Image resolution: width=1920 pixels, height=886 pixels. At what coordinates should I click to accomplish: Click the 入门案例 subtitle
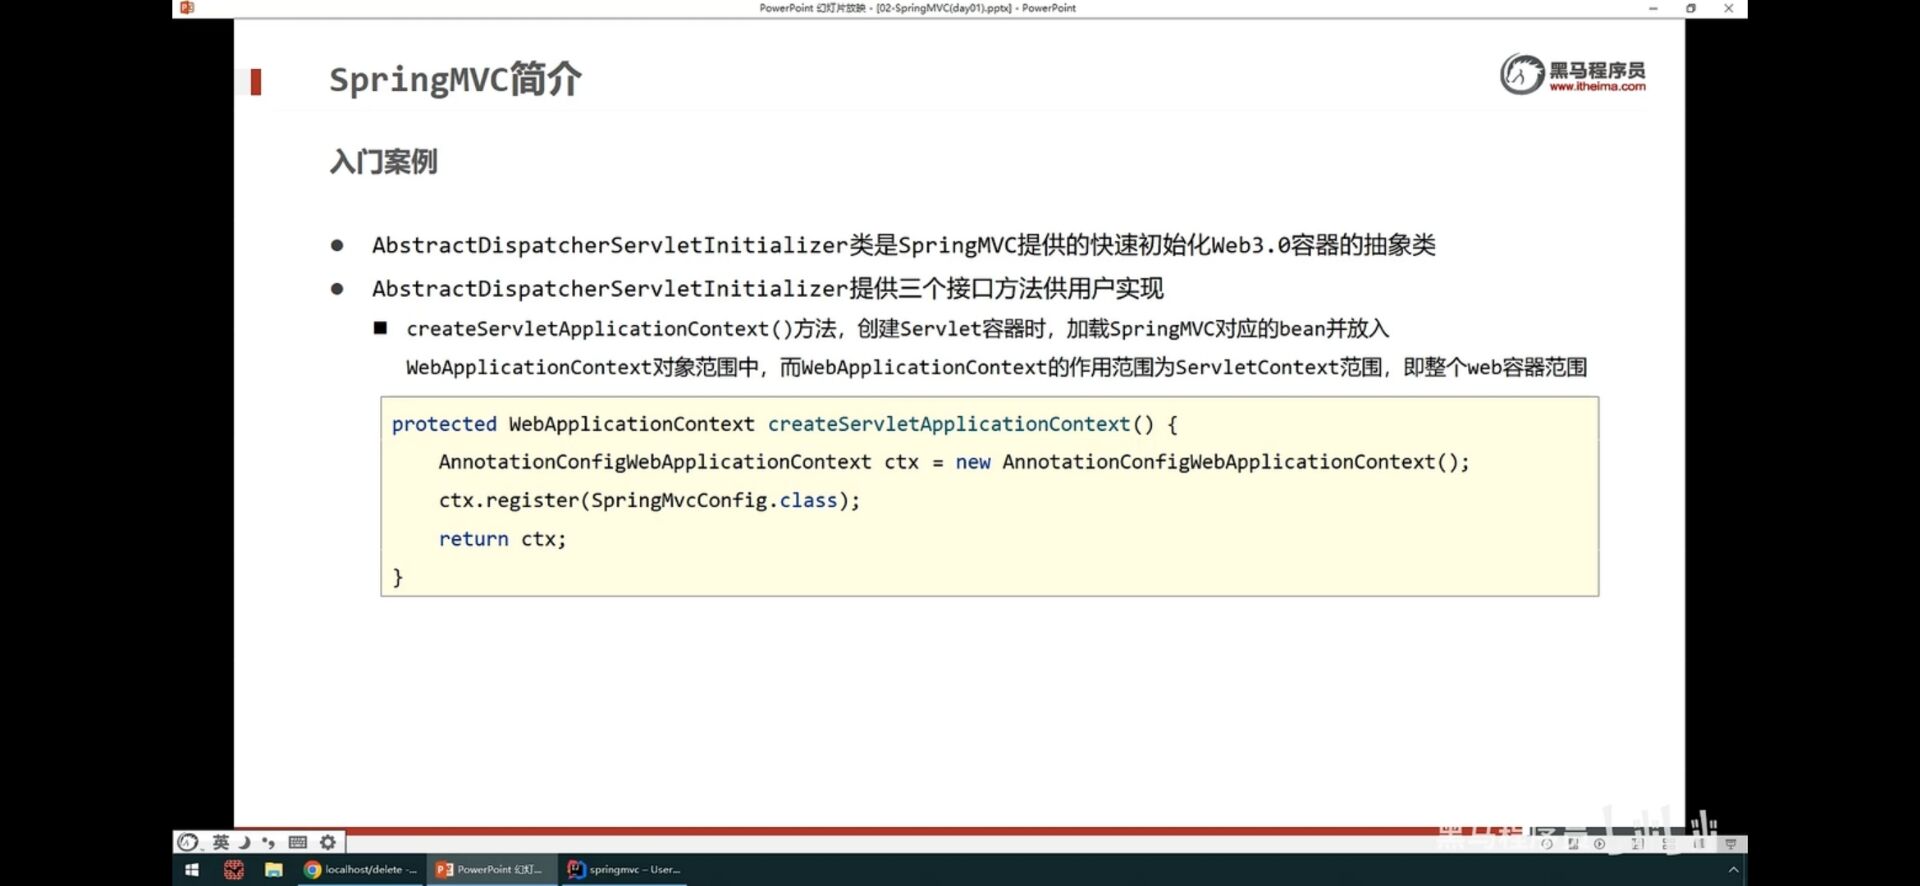[384, 162]
